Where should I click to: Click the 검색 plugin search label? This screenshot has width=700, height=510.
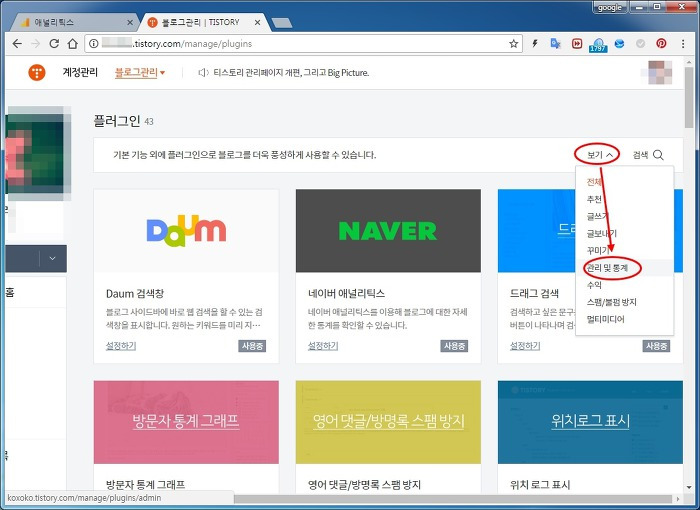(640, 155)
